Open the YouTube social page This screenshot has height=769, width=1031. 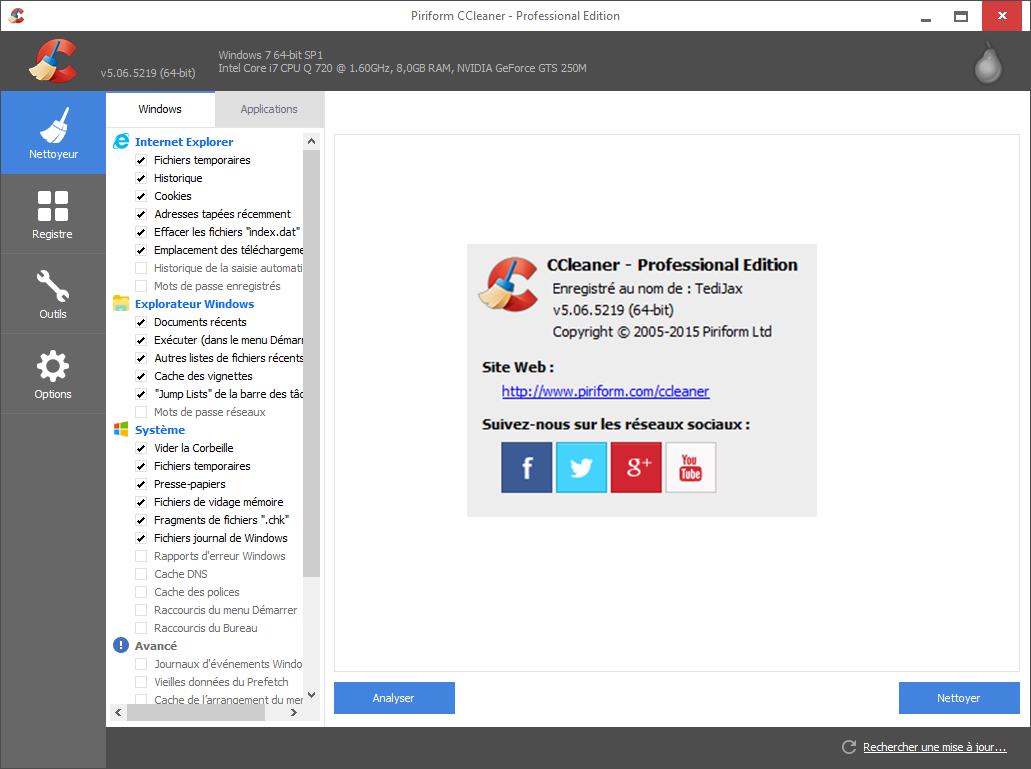690,467
